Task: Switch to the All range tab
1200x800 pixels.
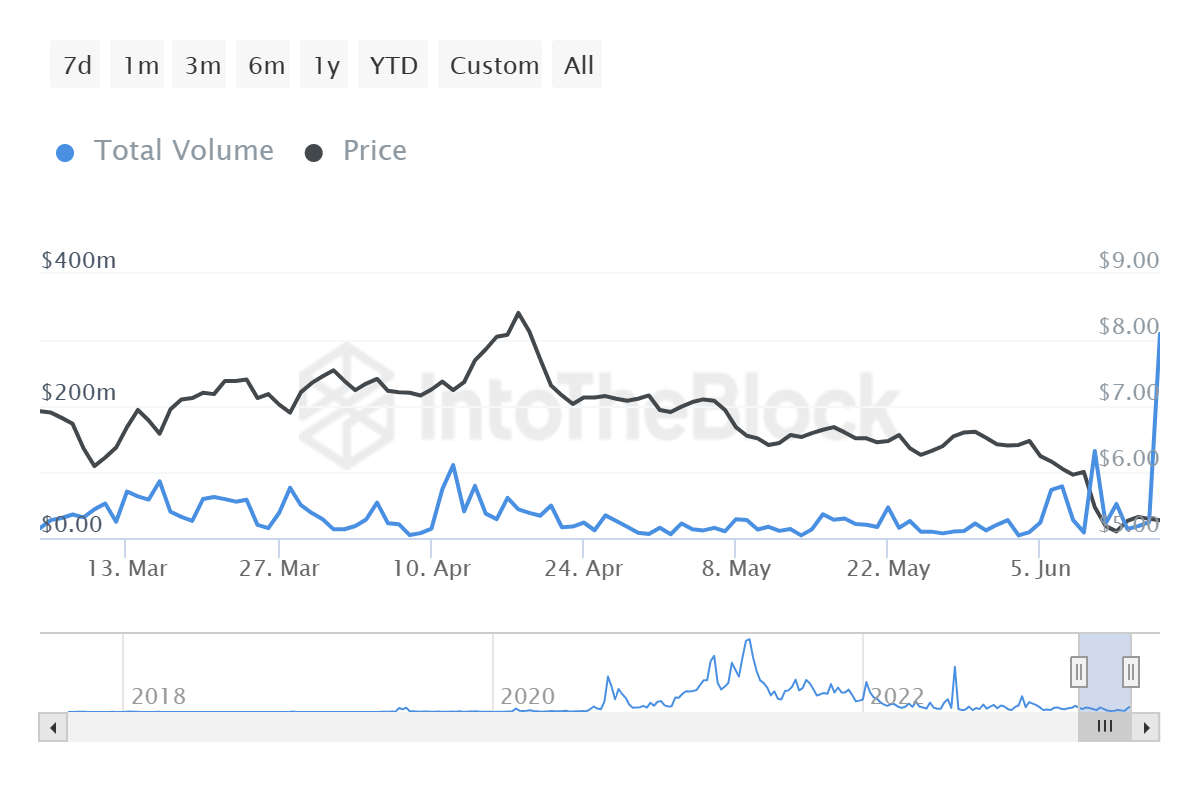Action: pyautogui.click(x=577, y=64)
